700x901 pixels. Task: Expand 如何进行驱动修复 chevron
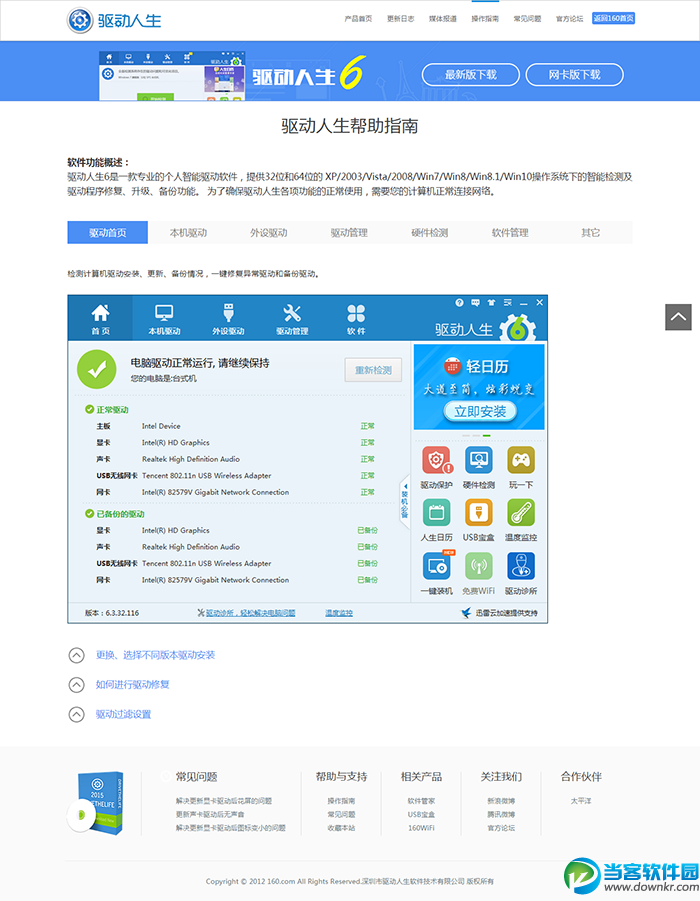pos(76,684)
